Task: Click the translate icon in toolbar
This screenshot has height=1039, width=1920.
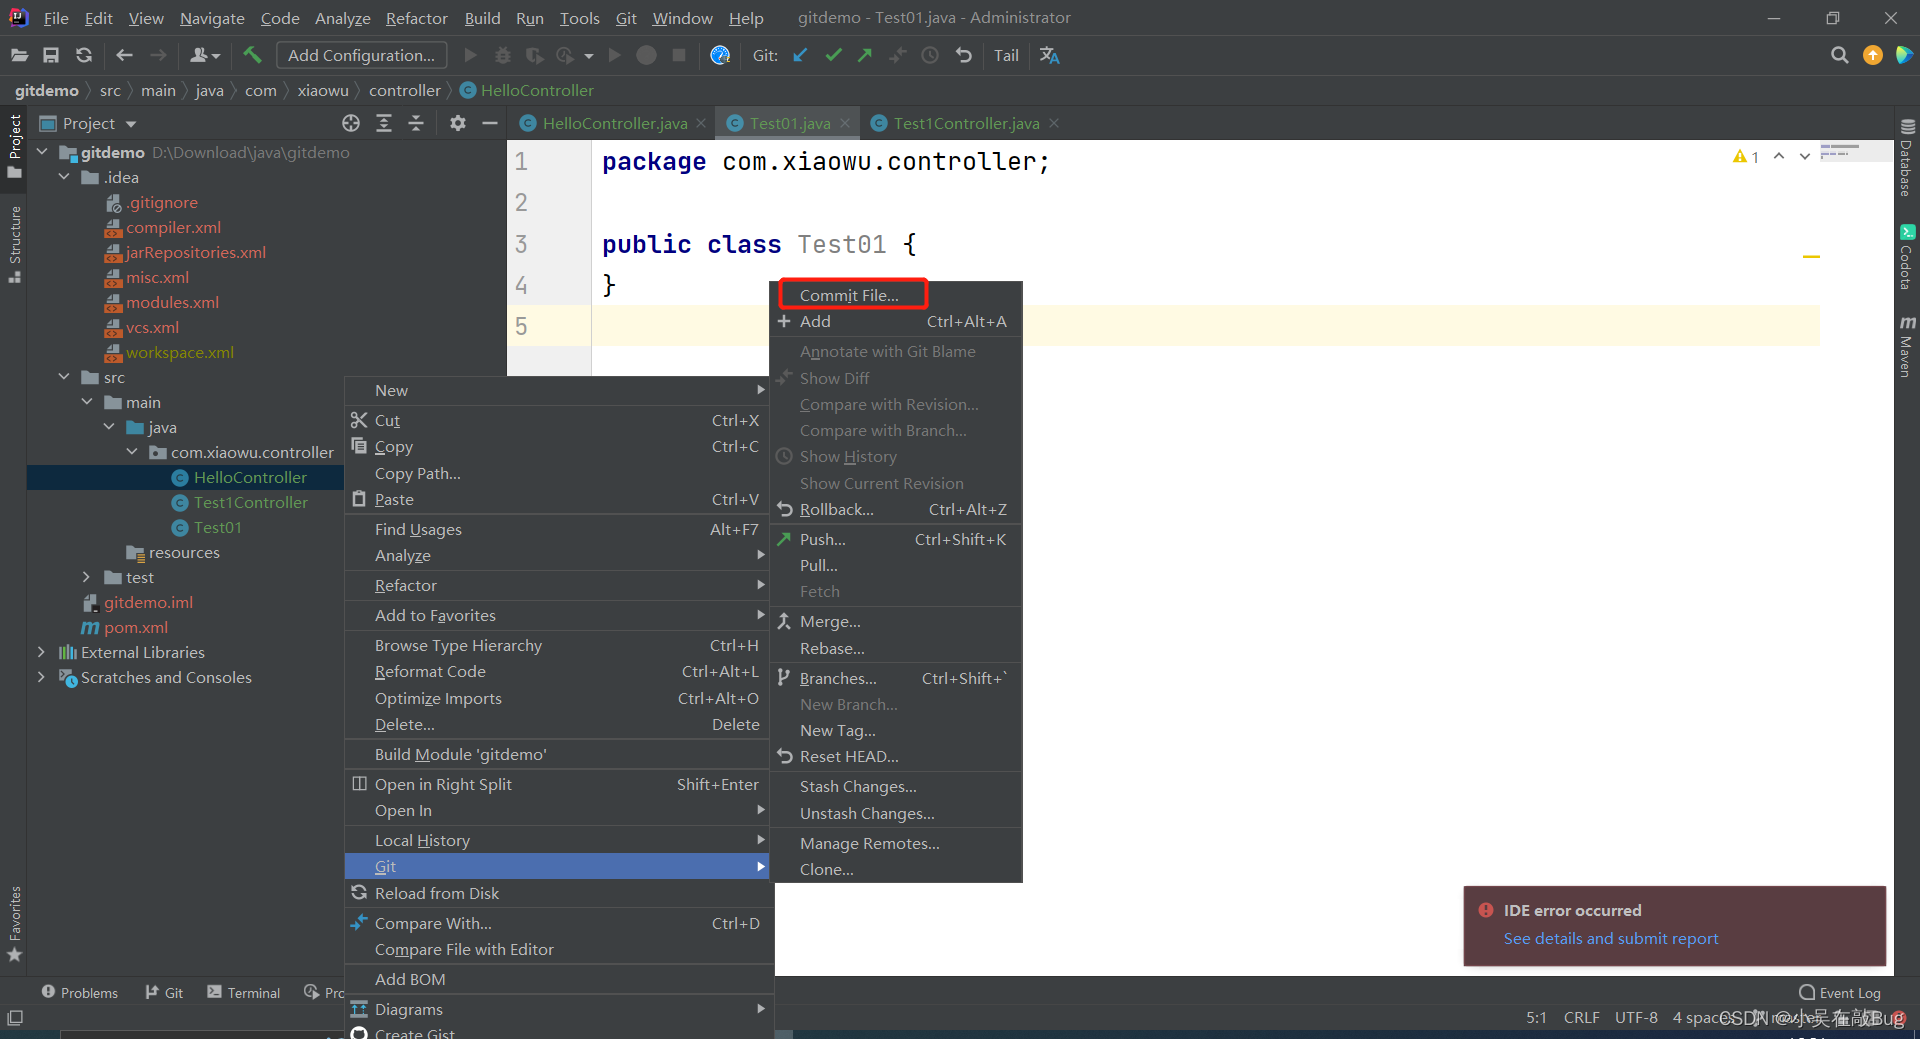Action: [x=1049, y=56]
